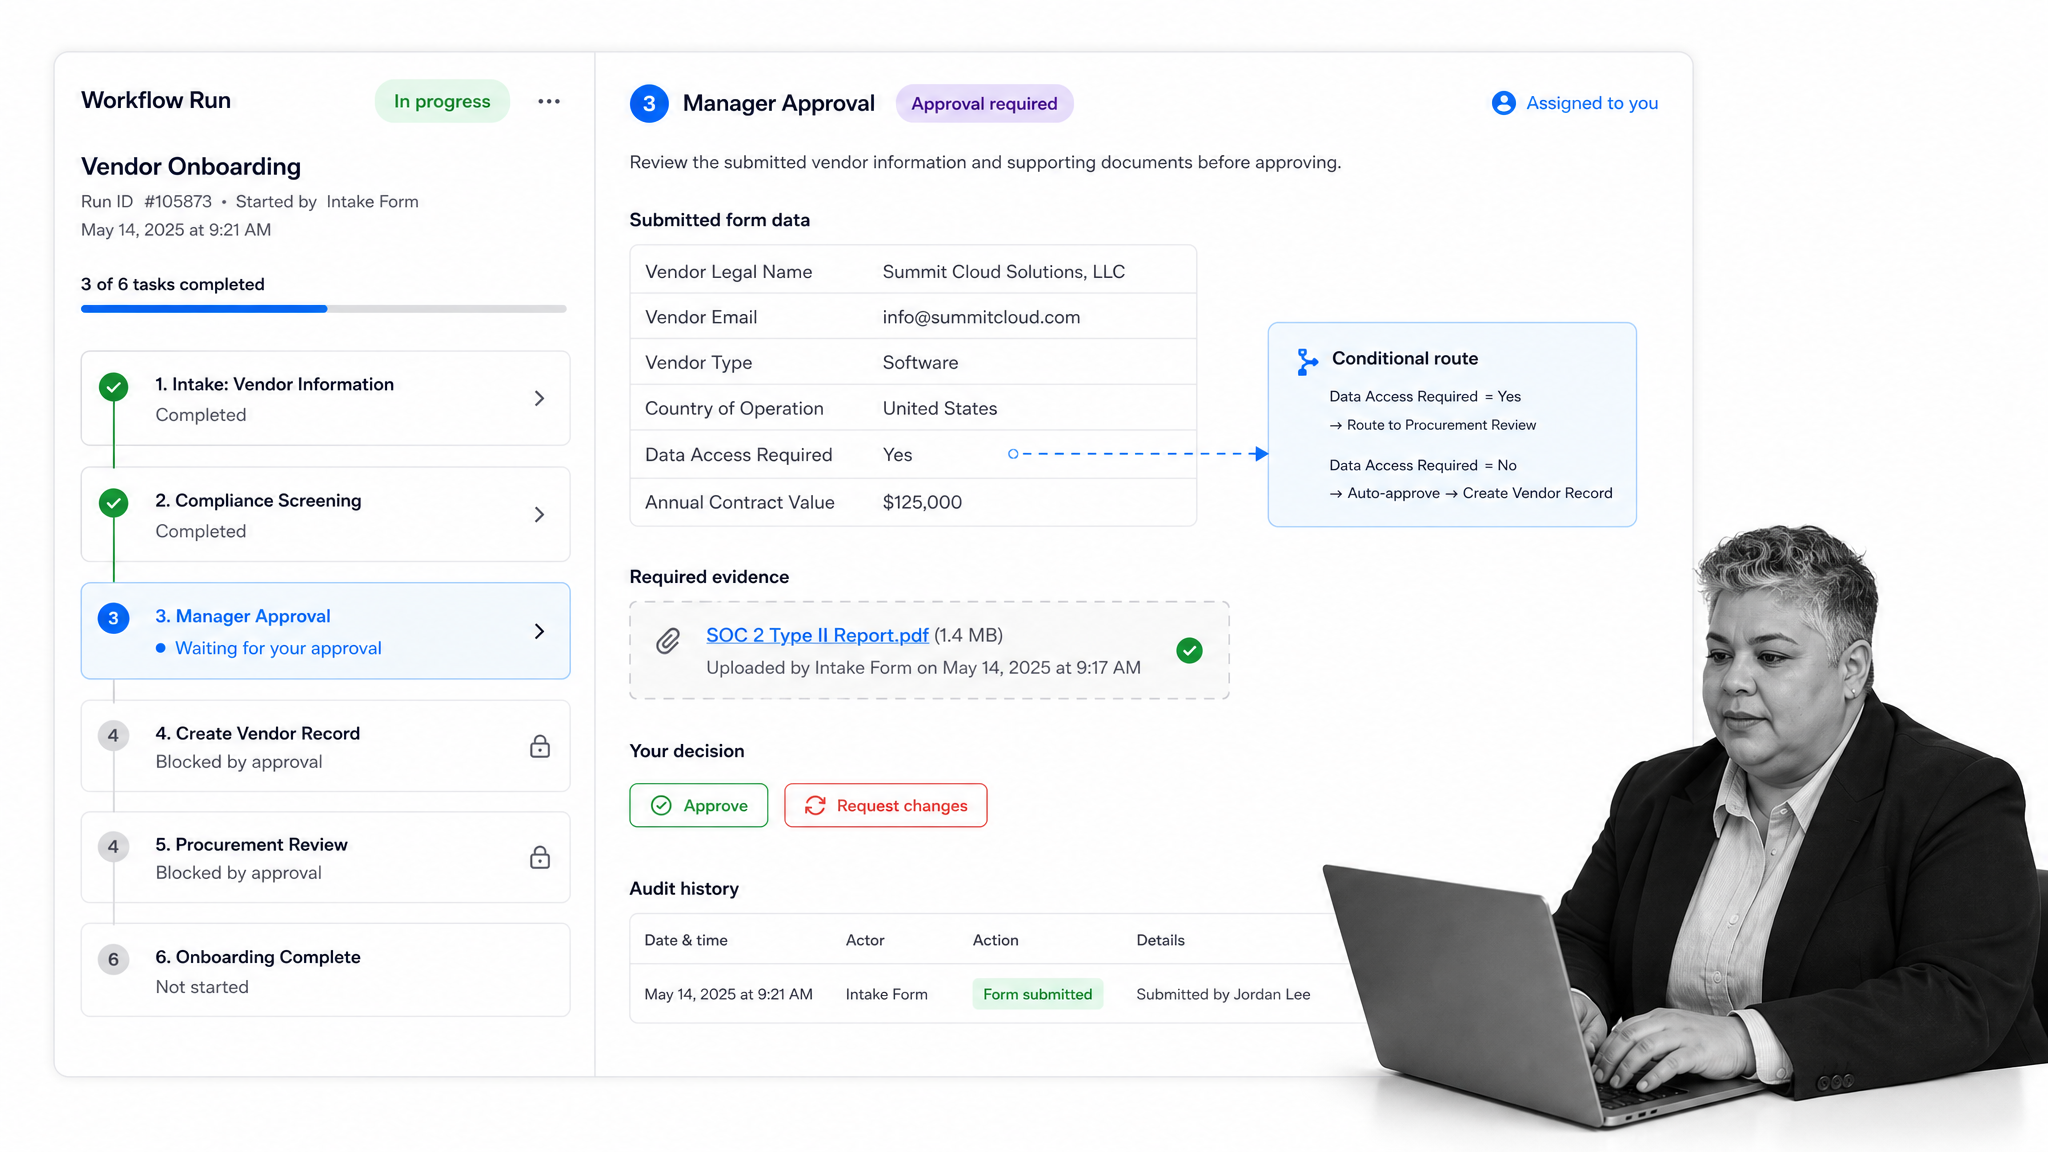Click the Actor column header
The image size is (2048, 1152).
[x=865, y=940]
